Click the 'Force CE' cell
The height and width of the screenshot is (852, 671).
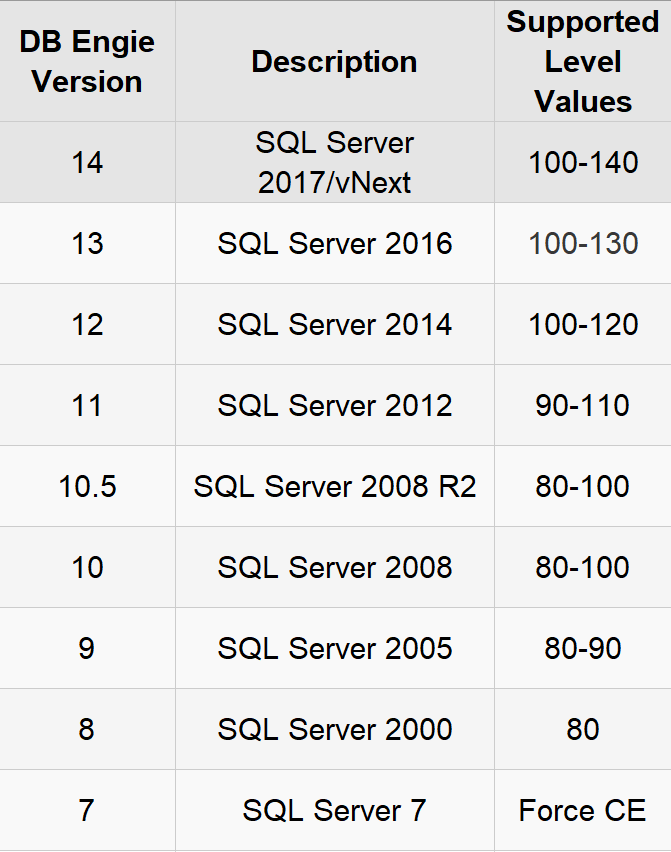583,810
